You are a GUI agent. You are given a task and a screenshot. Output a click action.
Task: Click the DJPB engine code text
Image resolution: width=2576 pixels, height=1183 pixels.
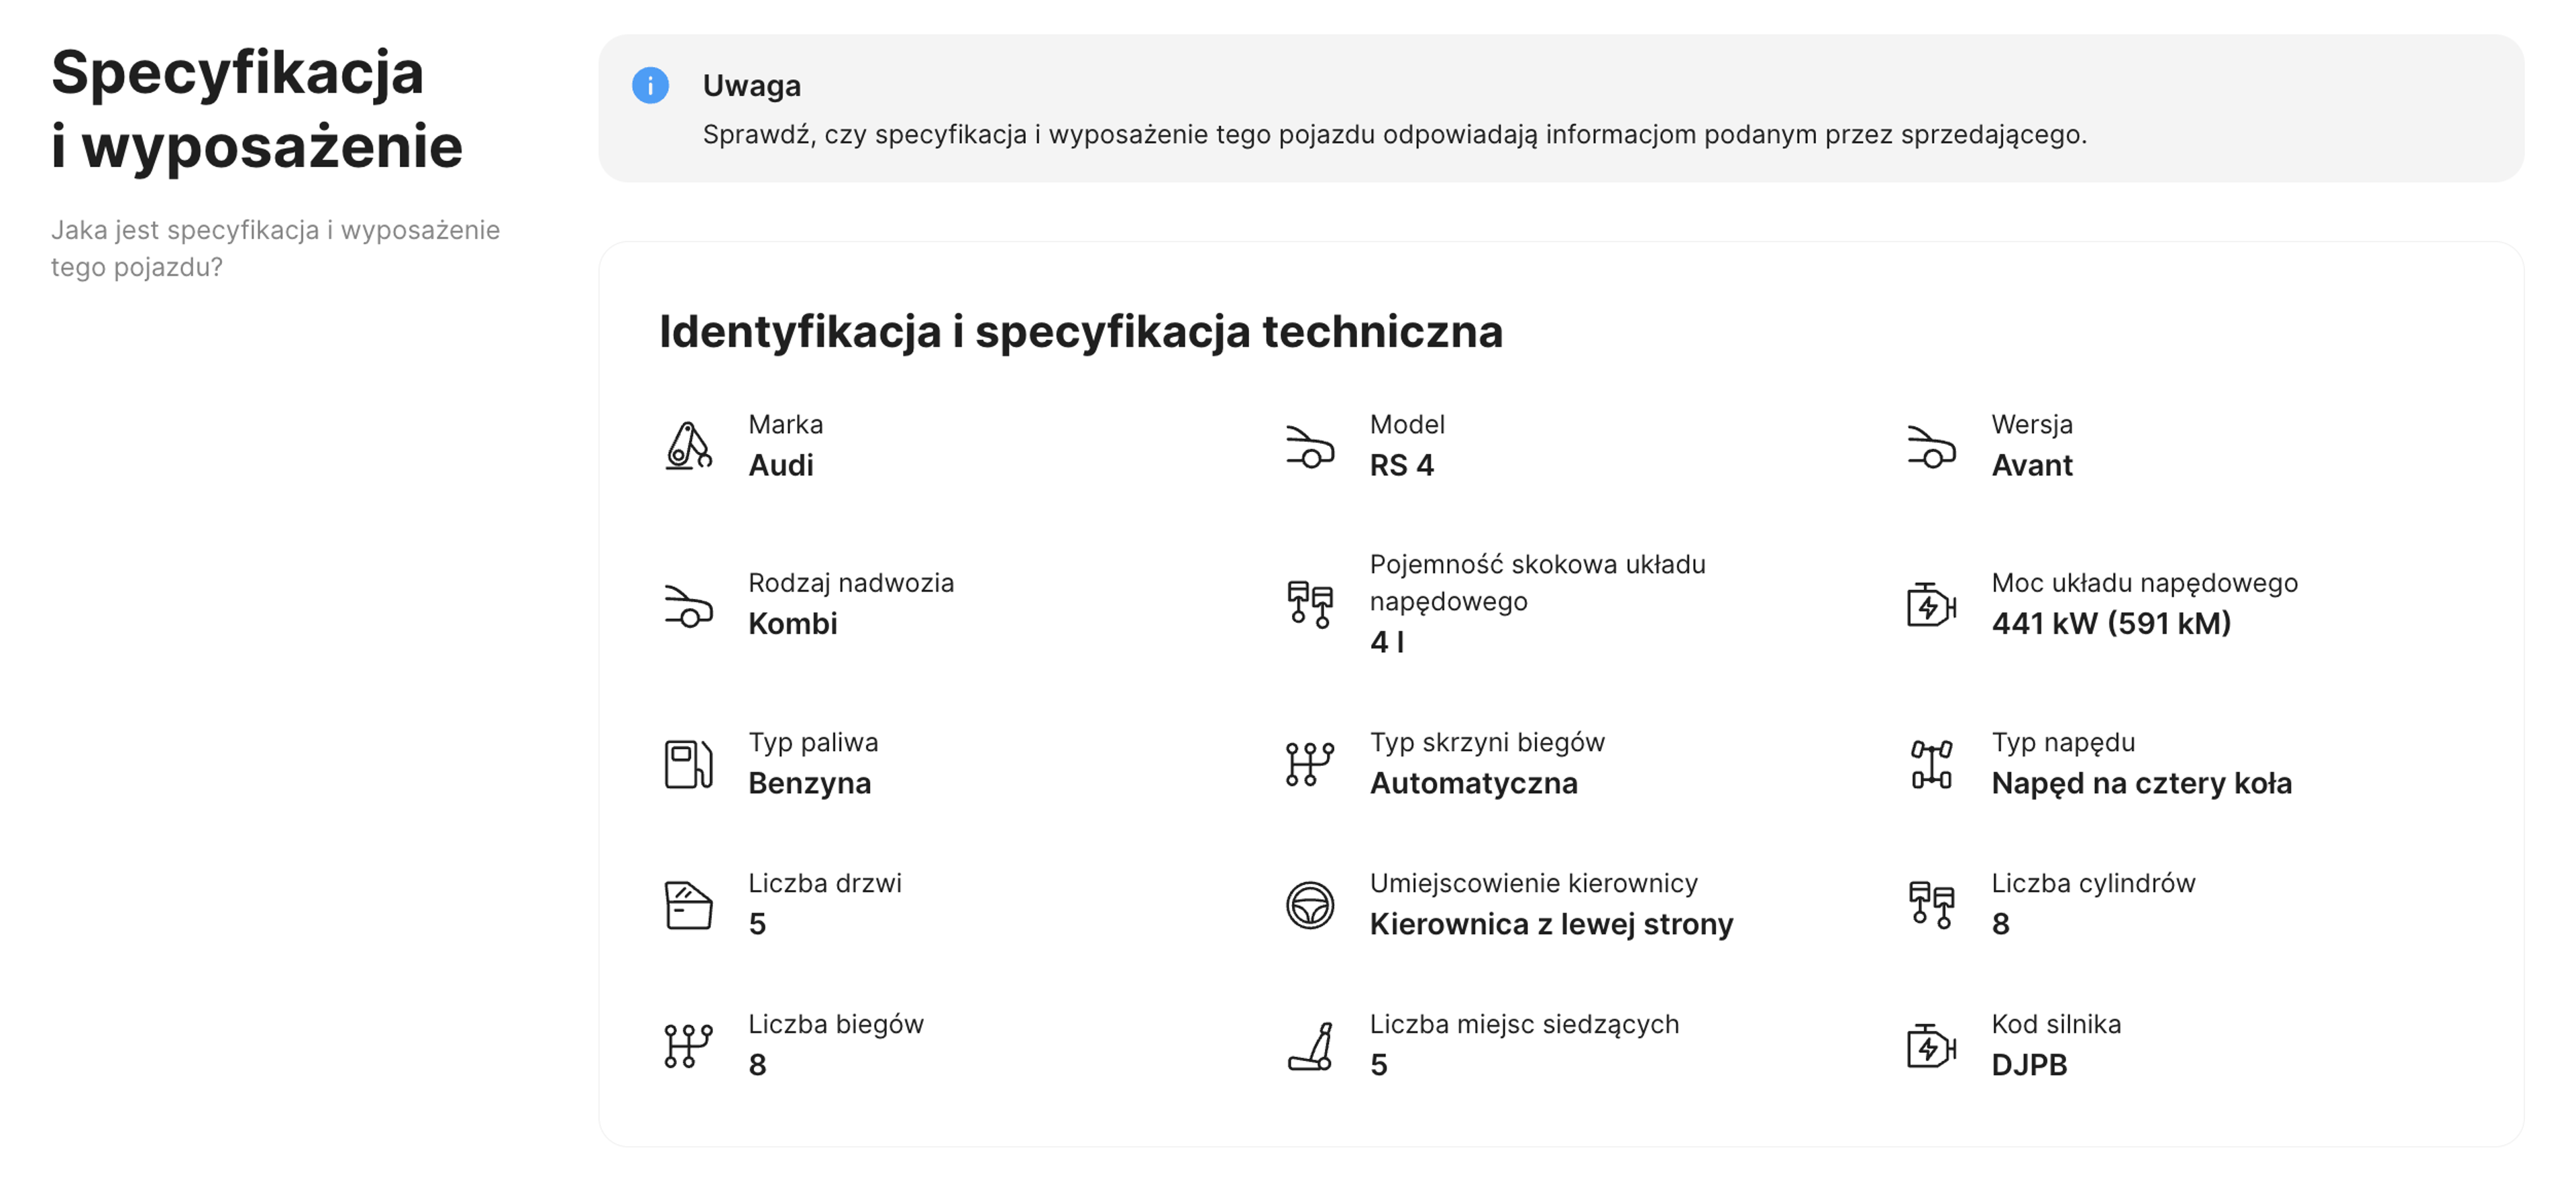coord(2029,1065)
